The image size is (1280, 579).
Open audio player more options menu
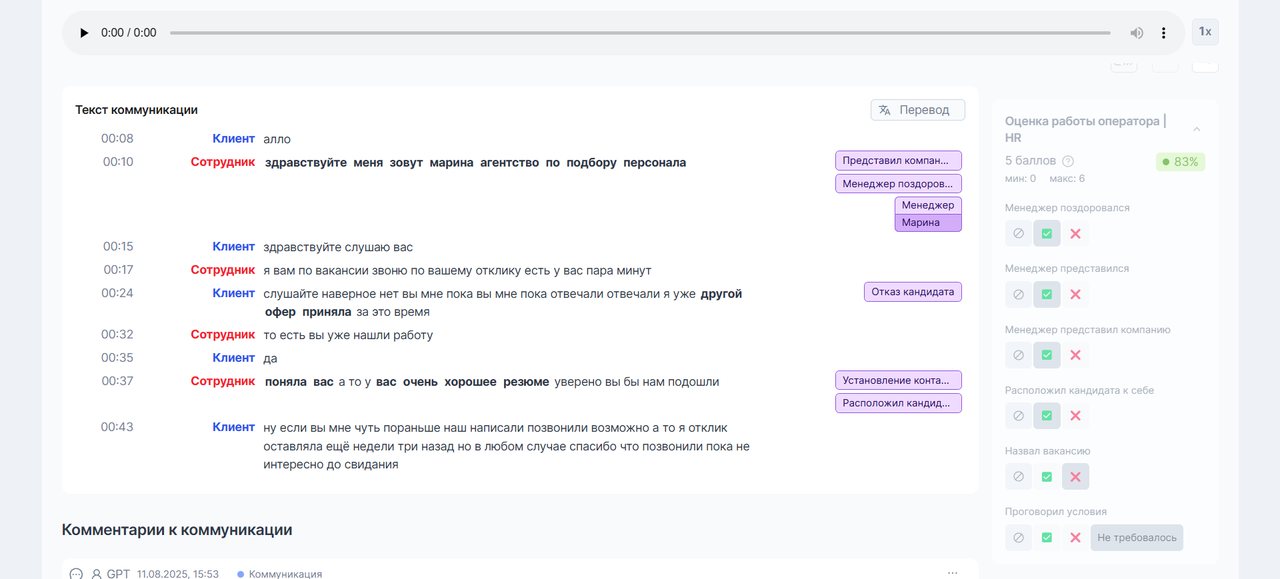pos(1163,33)
